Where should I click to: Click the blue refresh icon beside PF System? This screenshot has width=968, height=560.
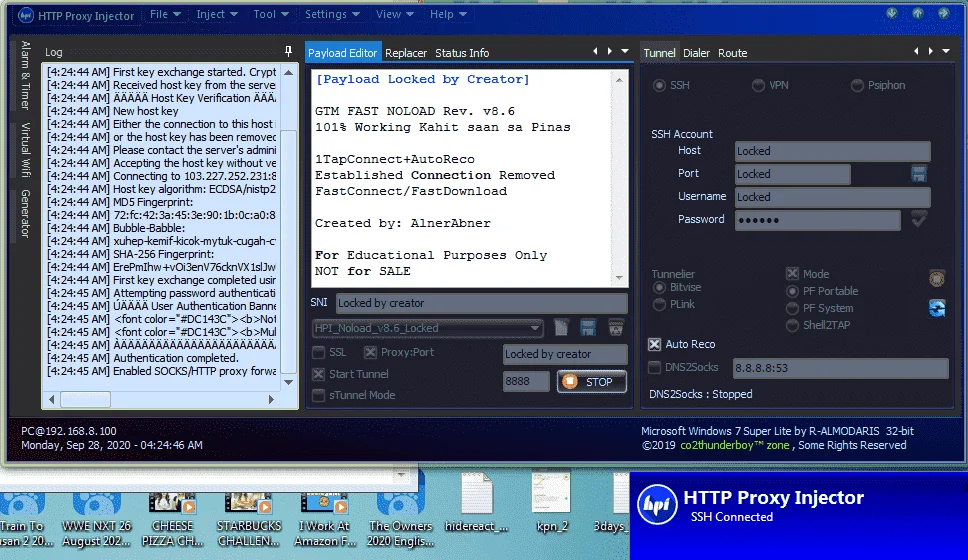(937, 307)
